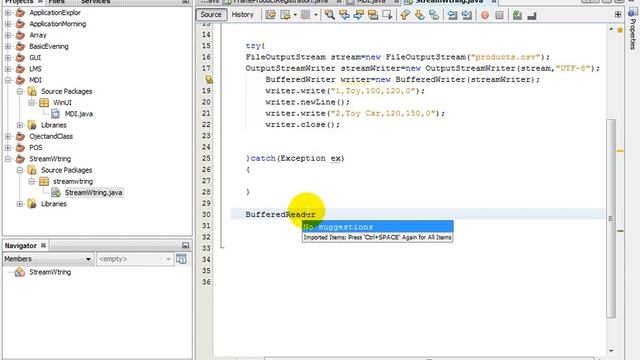Select the LMS project icon
640x360 pixels.
tap(20, 69)
